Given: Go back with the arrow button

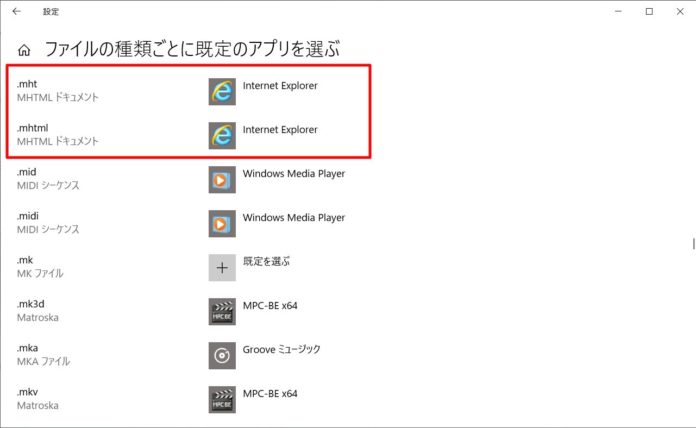Looking at the screenshot, I should point(16,12).
